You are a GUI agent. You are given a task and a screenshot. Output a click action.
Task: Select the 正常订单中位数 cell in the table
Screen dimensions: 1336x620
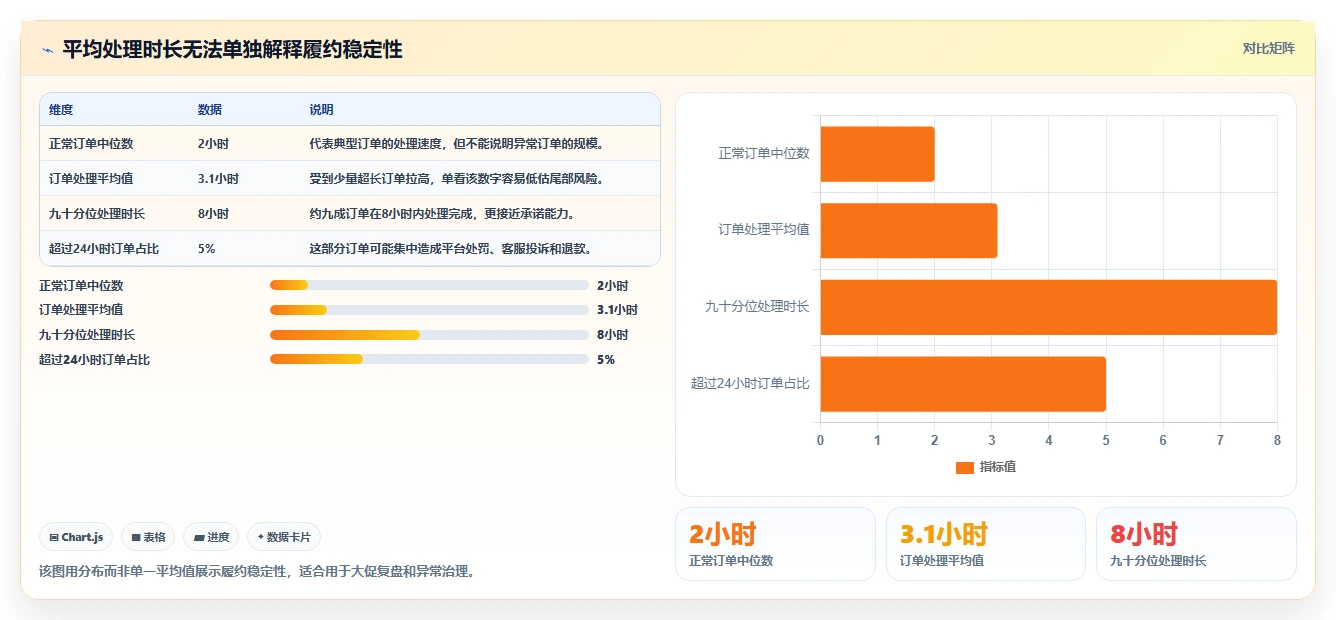coord(91,144)
